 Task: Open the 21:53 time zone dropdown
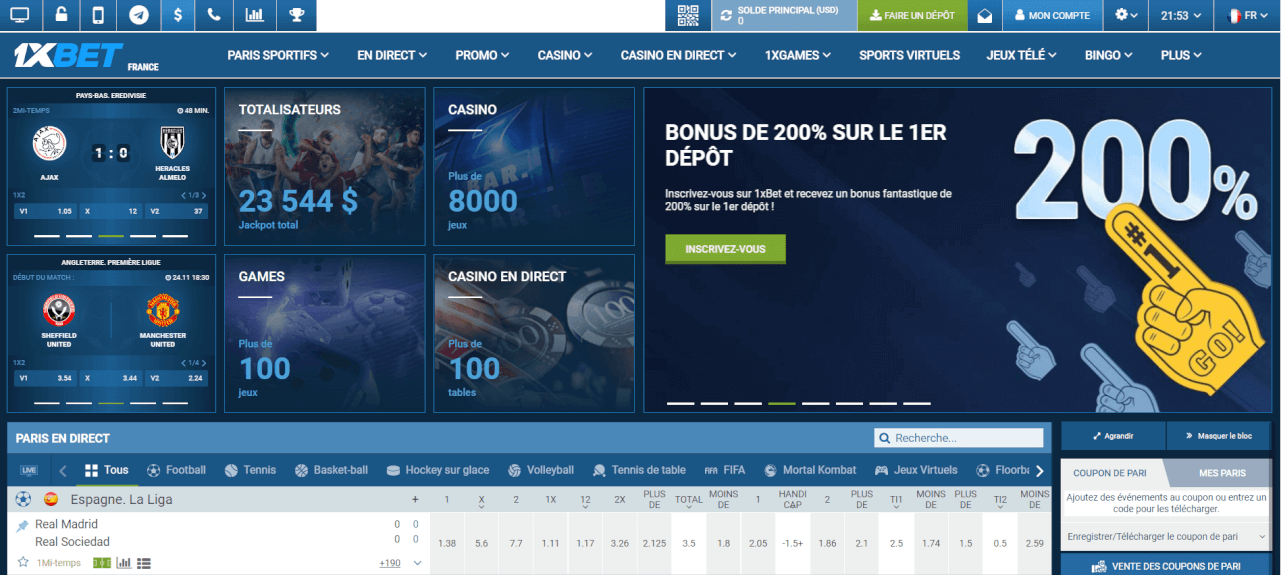click(x=1180, y=15)
